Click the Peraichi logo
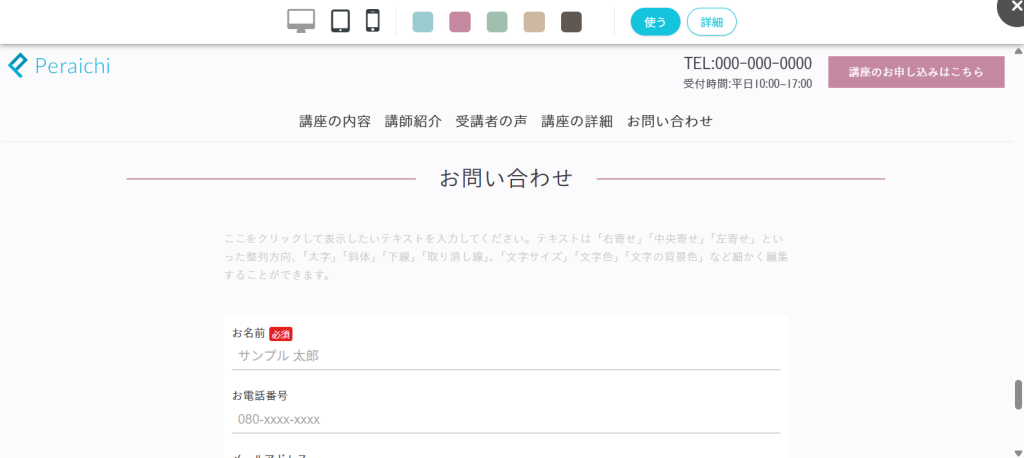This screenshot has width=1024, height=458. pyautogui.click(x=59, y=66)
